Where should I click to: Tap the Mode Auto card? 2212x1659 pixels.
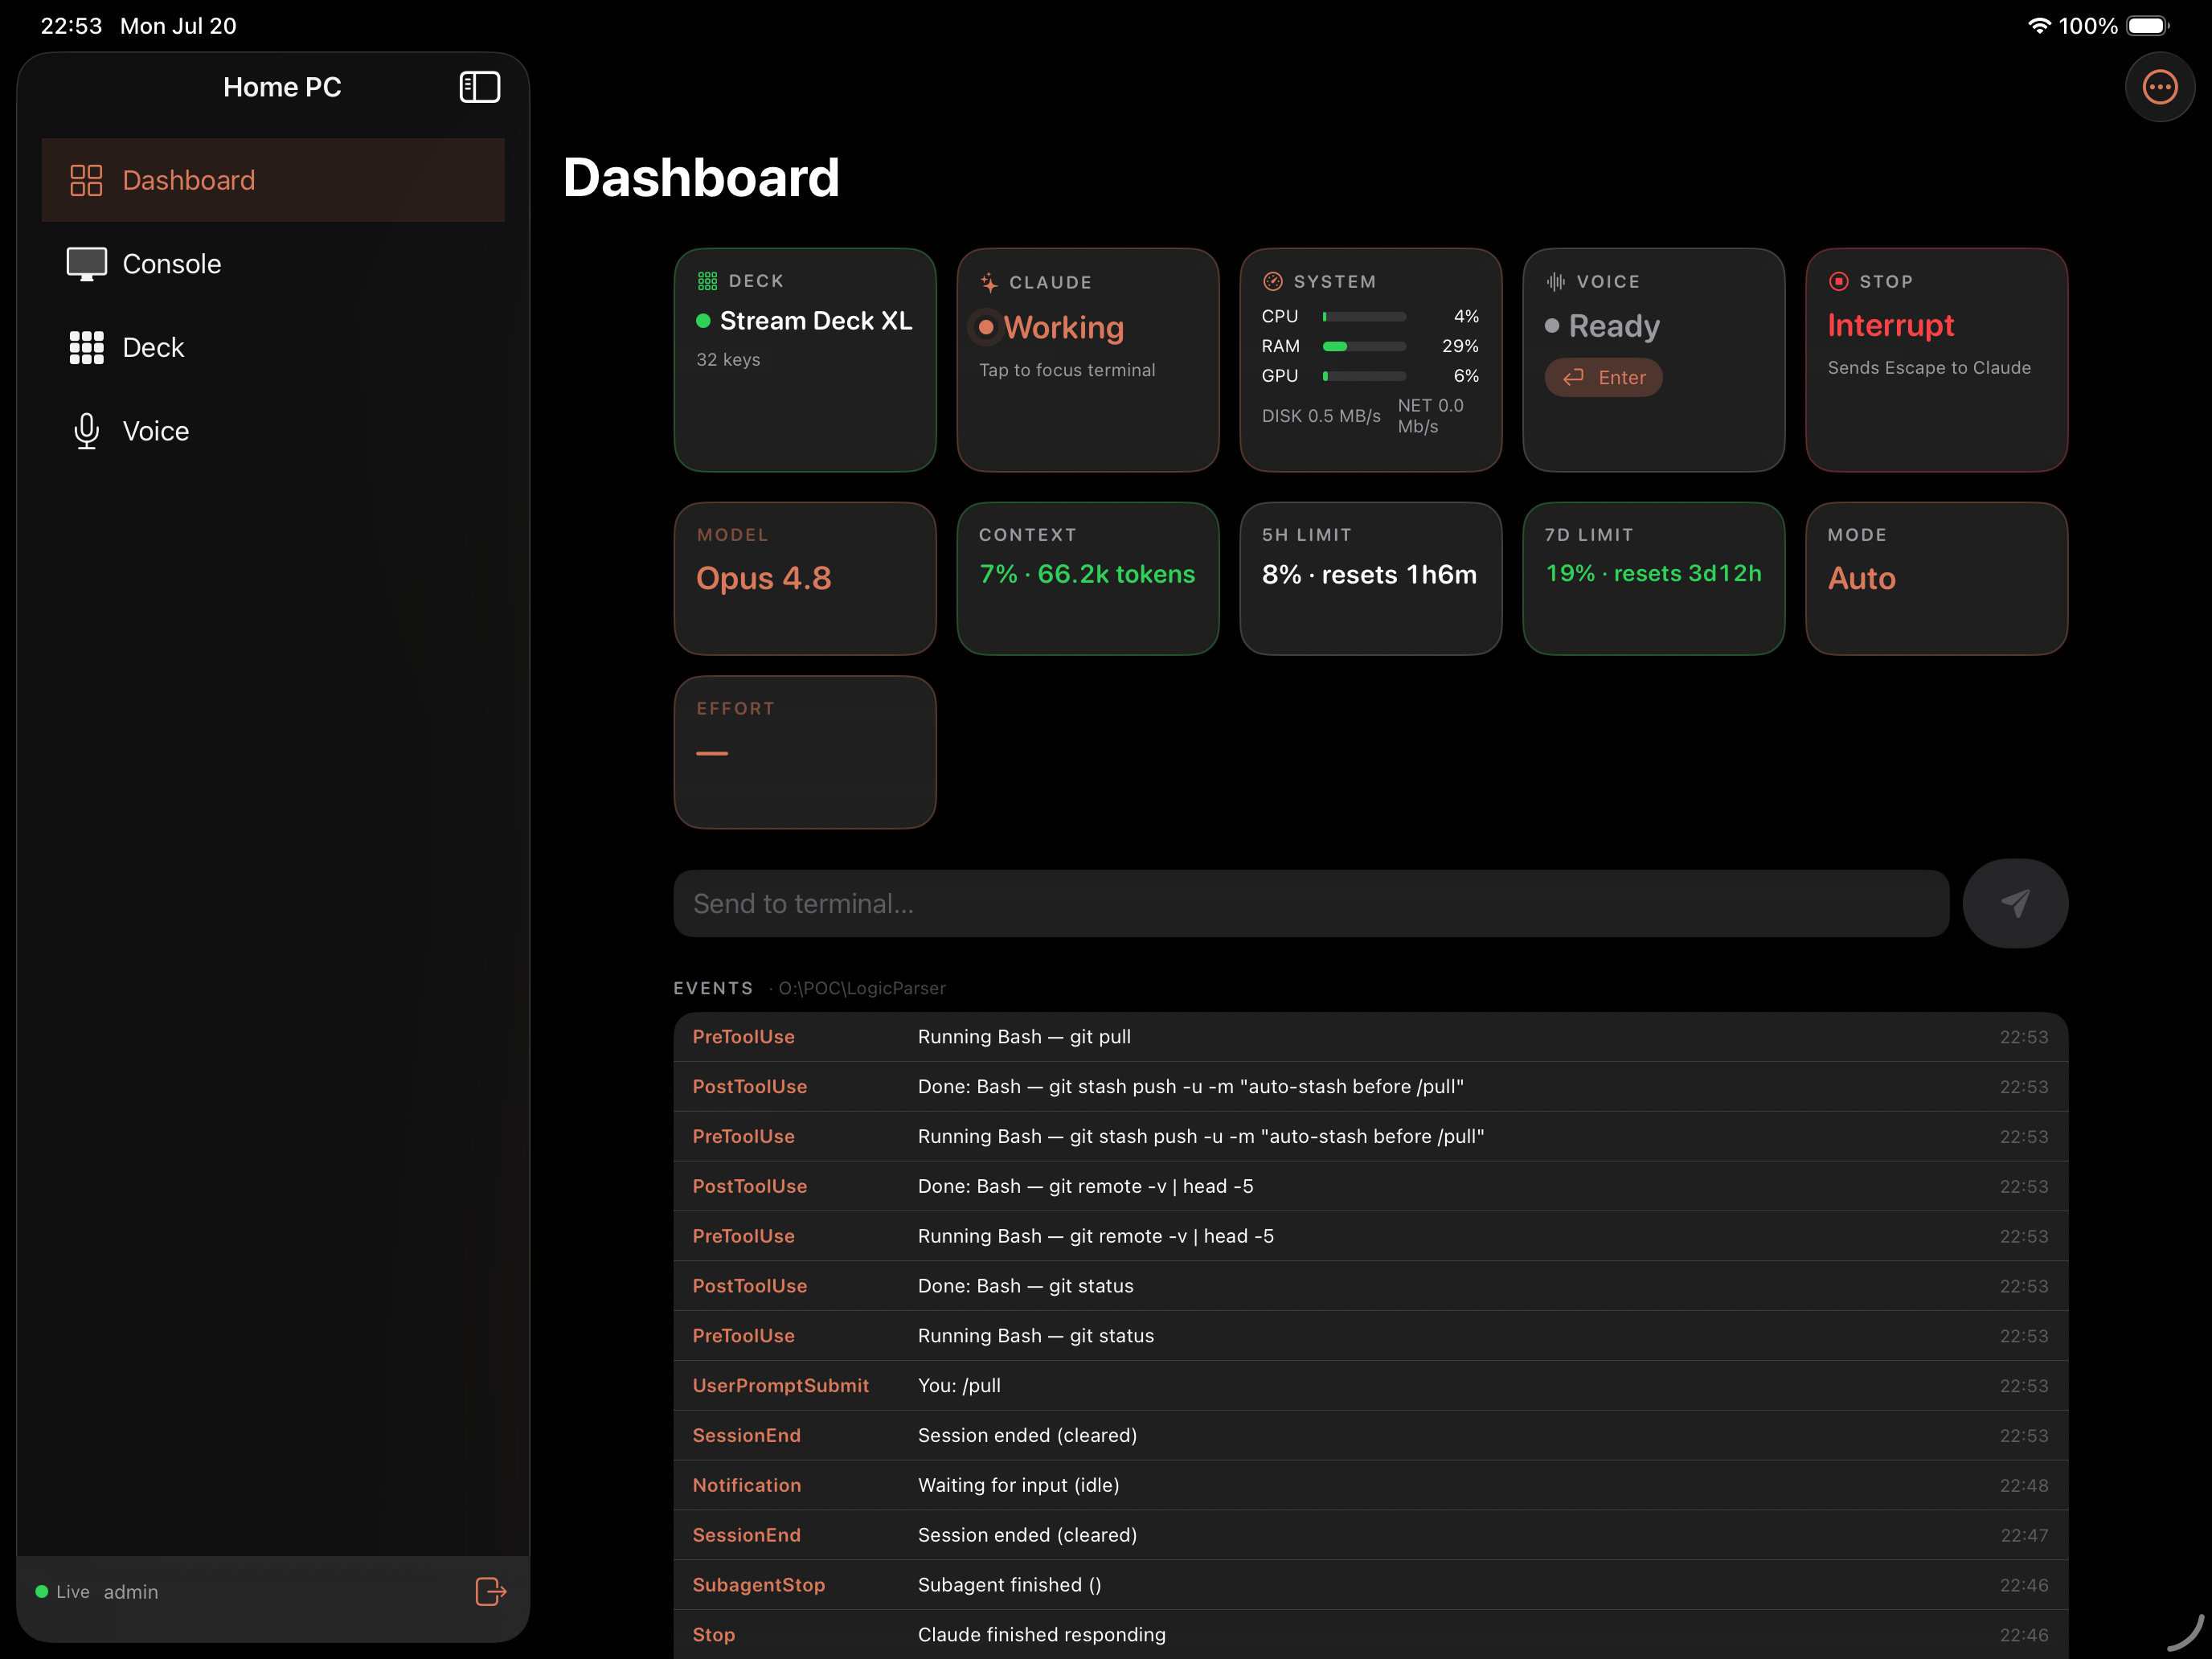[1936, 578]
